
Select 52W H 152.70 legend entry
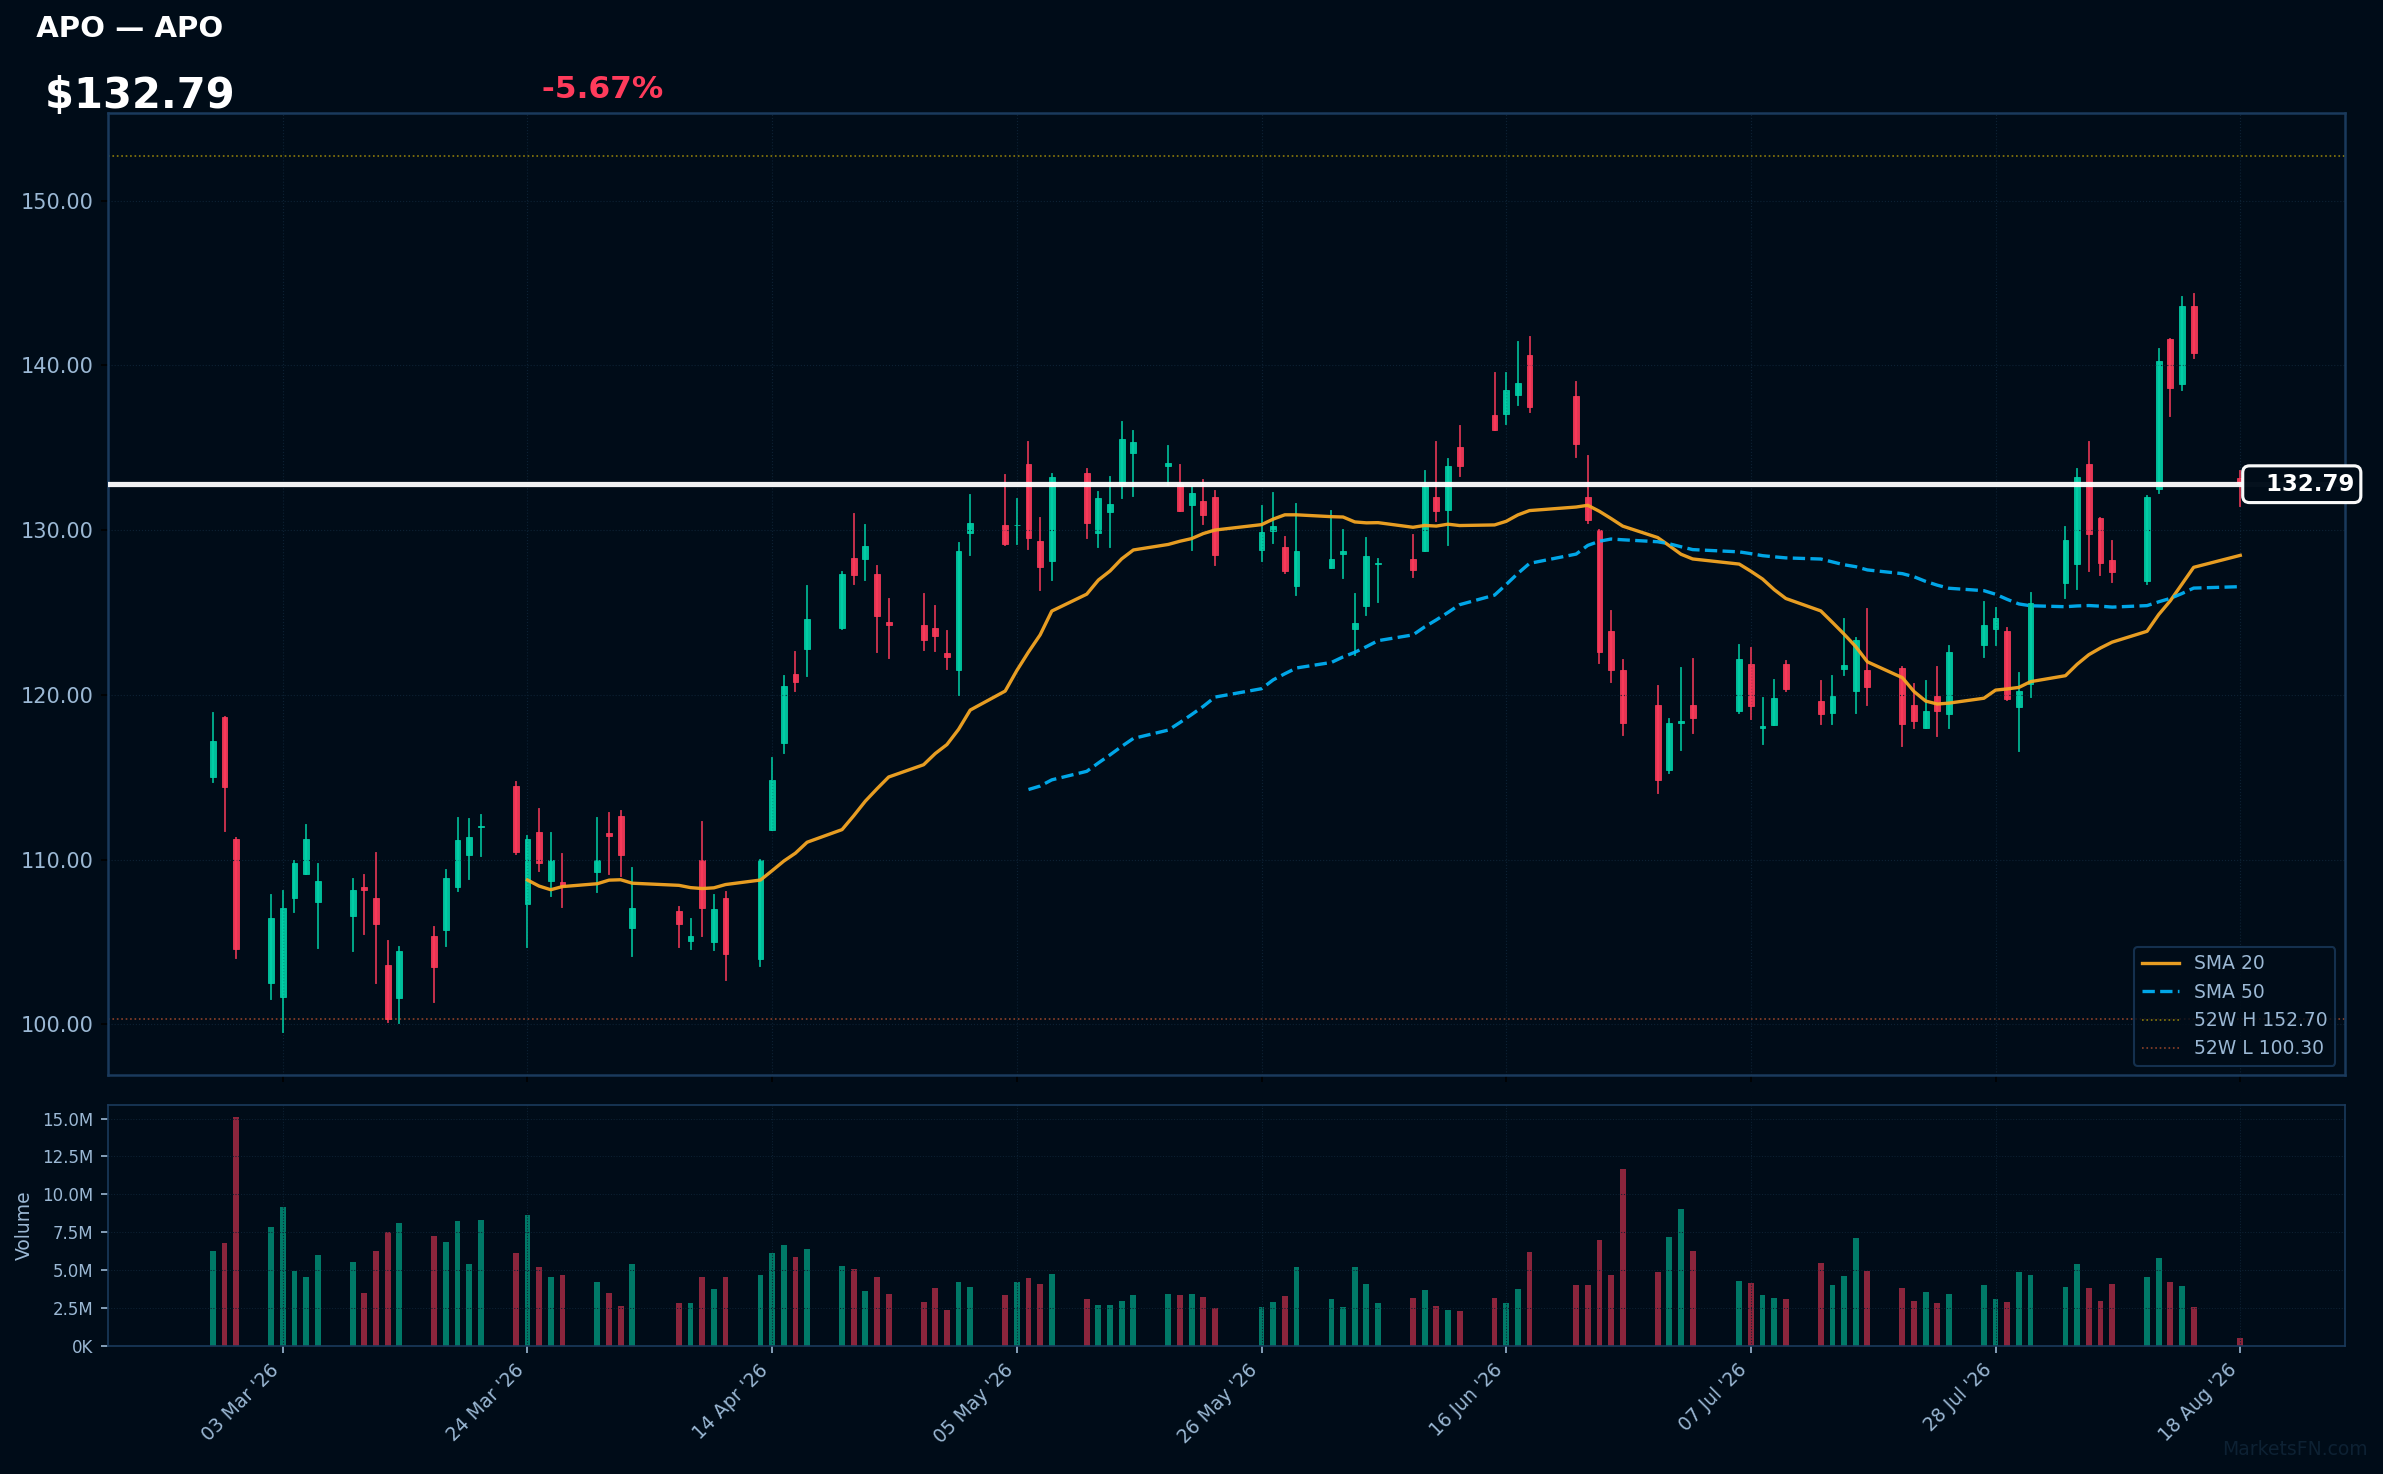click(2234, 1019)
